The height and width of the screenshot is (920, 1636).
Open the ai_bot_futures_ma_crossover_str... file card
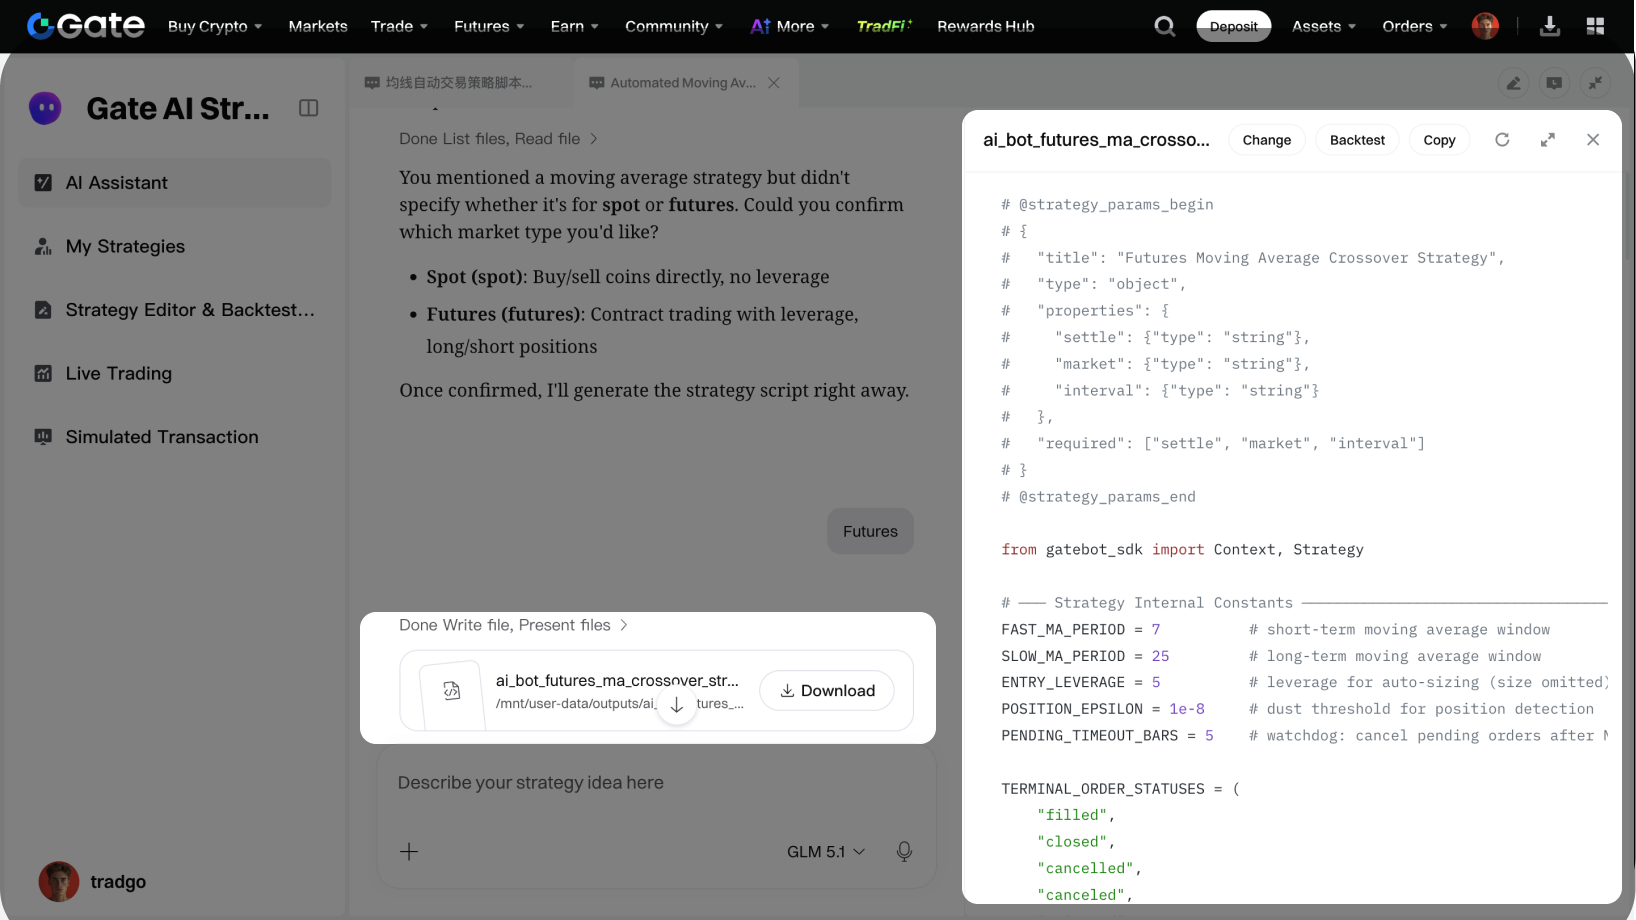pyautogui.click(x=656, y=691)
